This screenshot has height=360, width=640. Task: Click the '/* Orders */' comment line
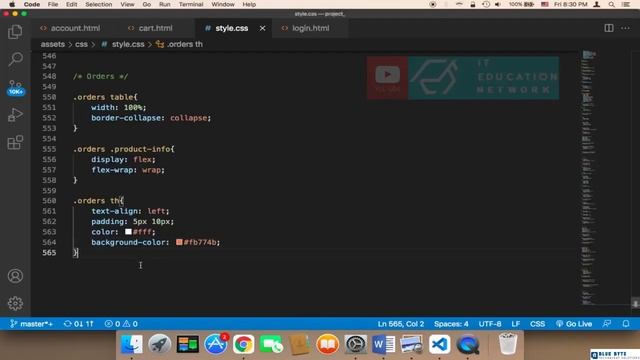(100, 76)
